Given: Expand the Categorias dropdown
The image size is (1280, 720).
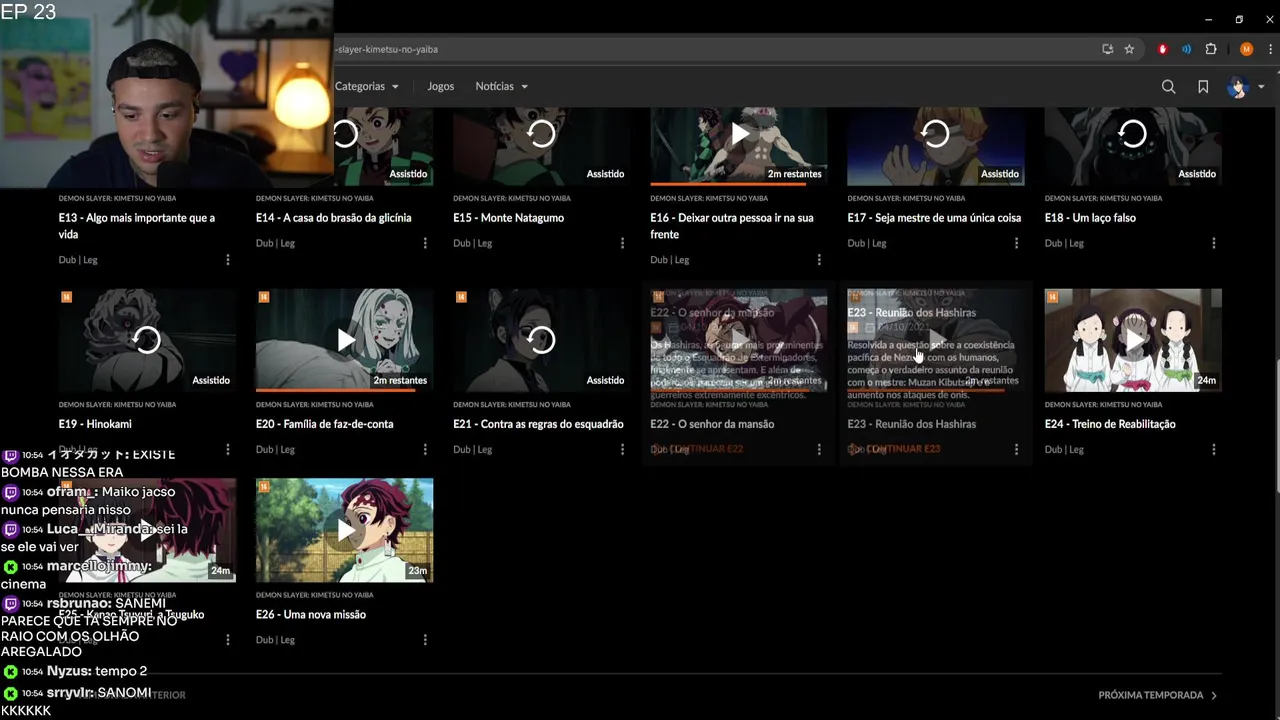Looking at the screenshot, I should tap(366, 87).
